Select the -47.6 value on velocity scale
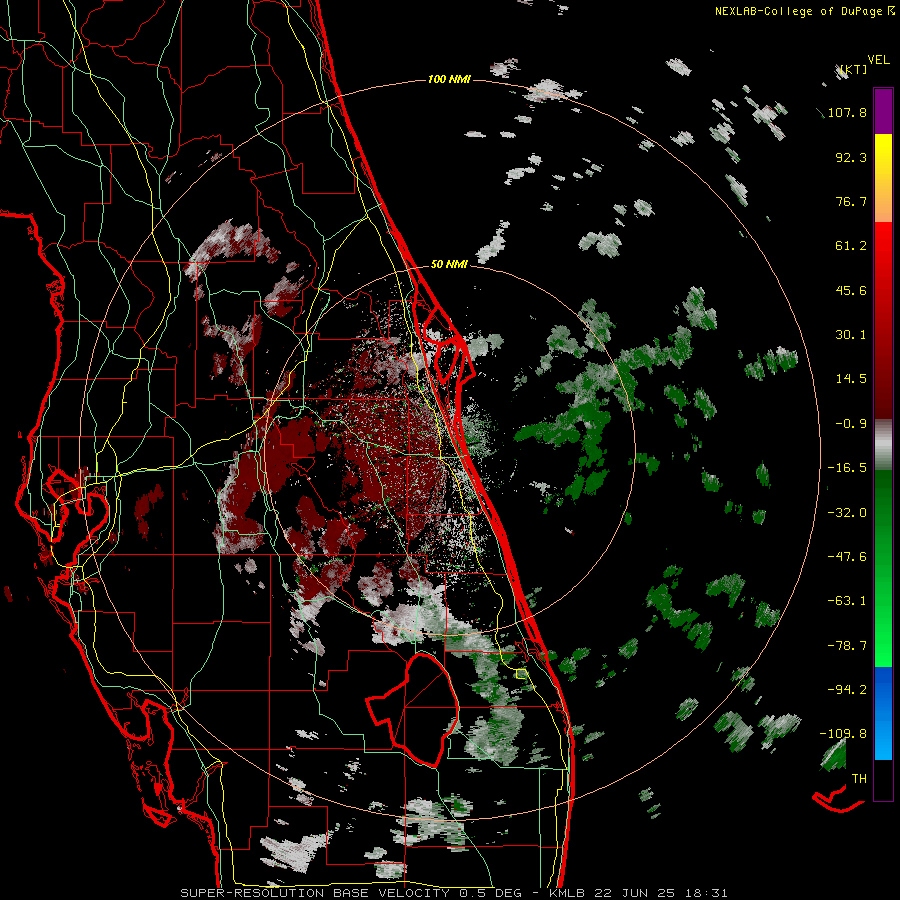 tap(847, 557)
